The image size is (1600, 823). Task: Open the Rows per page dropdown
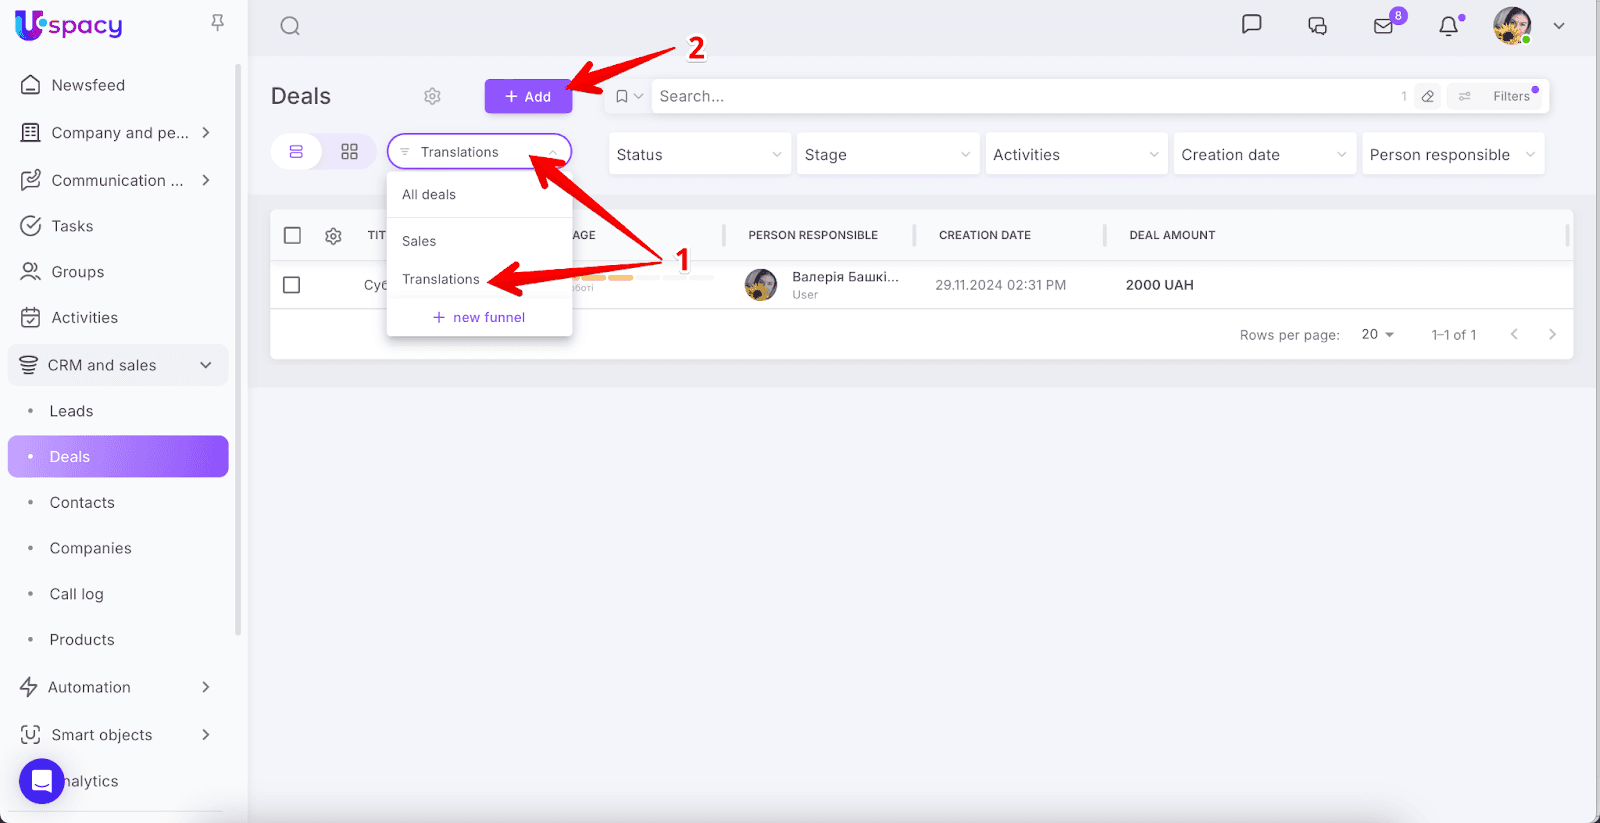[x=1377, y=335]
